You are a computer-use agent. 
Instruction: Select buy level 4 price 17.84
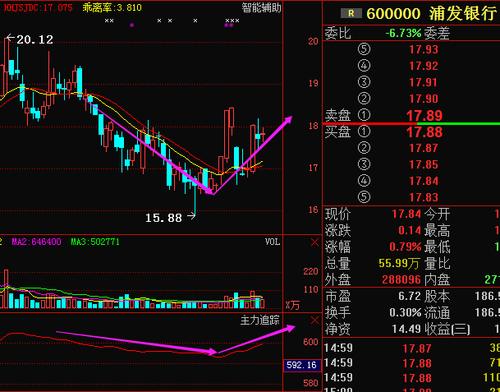coord(423,181)
